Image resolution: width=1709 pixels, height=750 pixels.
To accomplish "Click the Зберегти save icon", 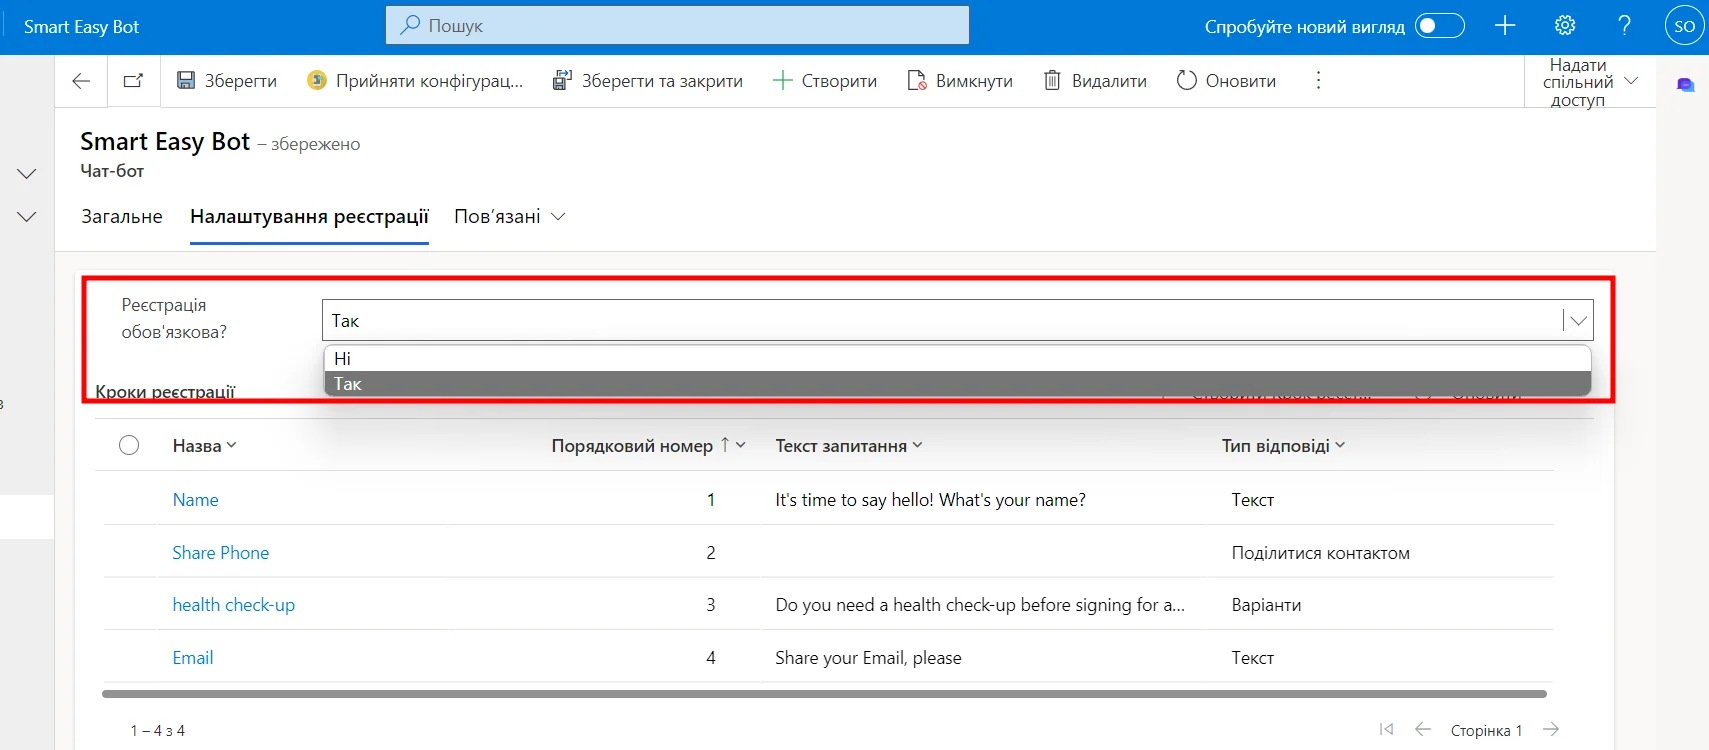I will pos(186,81).
